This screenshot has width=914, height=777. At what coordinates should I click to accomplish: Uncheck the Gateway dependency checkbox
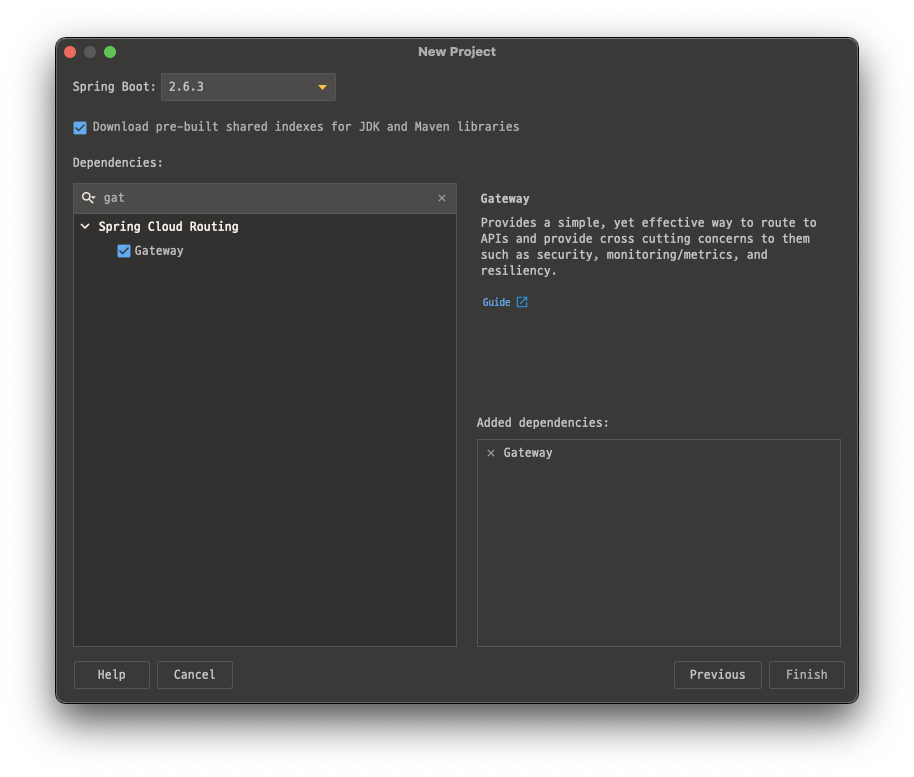[x=124, y=251]
